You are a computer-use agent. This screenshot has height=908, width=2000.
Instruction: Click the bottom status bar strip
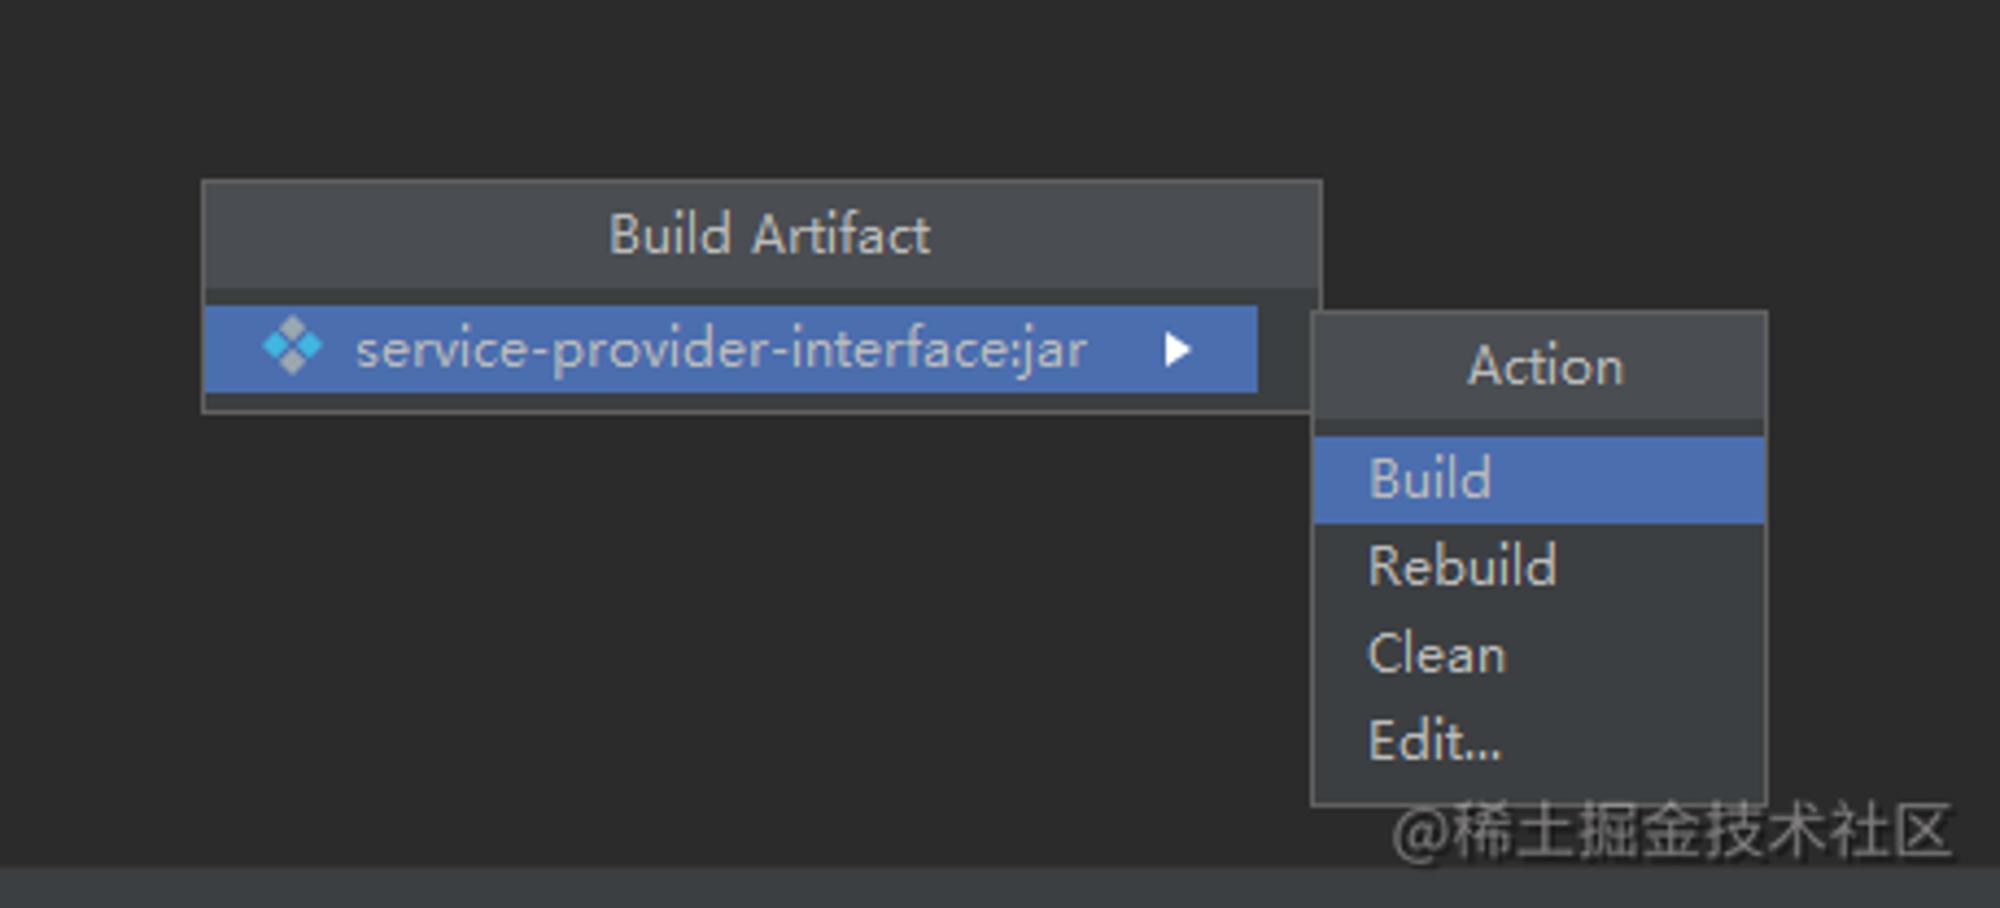1000,887
